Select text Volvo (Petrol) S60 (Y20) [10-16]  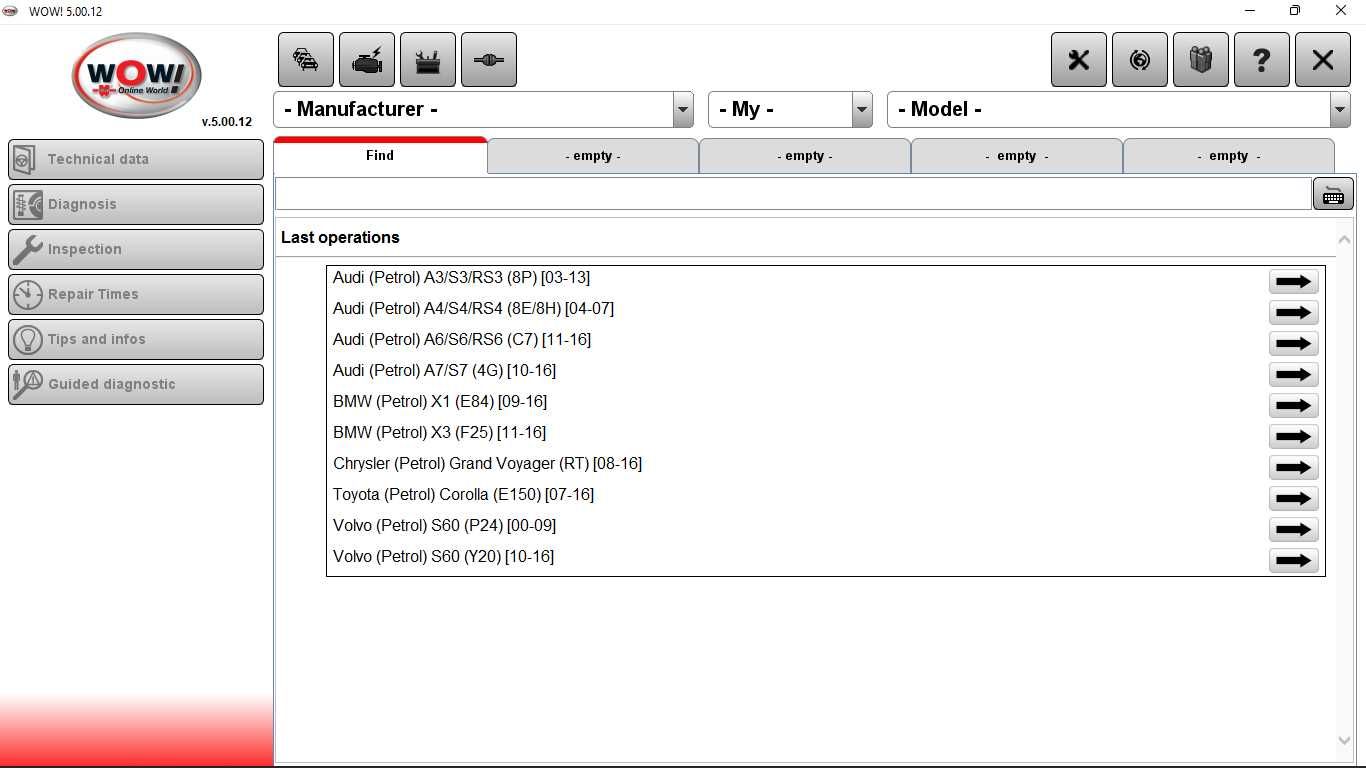[x=443, y=557]
